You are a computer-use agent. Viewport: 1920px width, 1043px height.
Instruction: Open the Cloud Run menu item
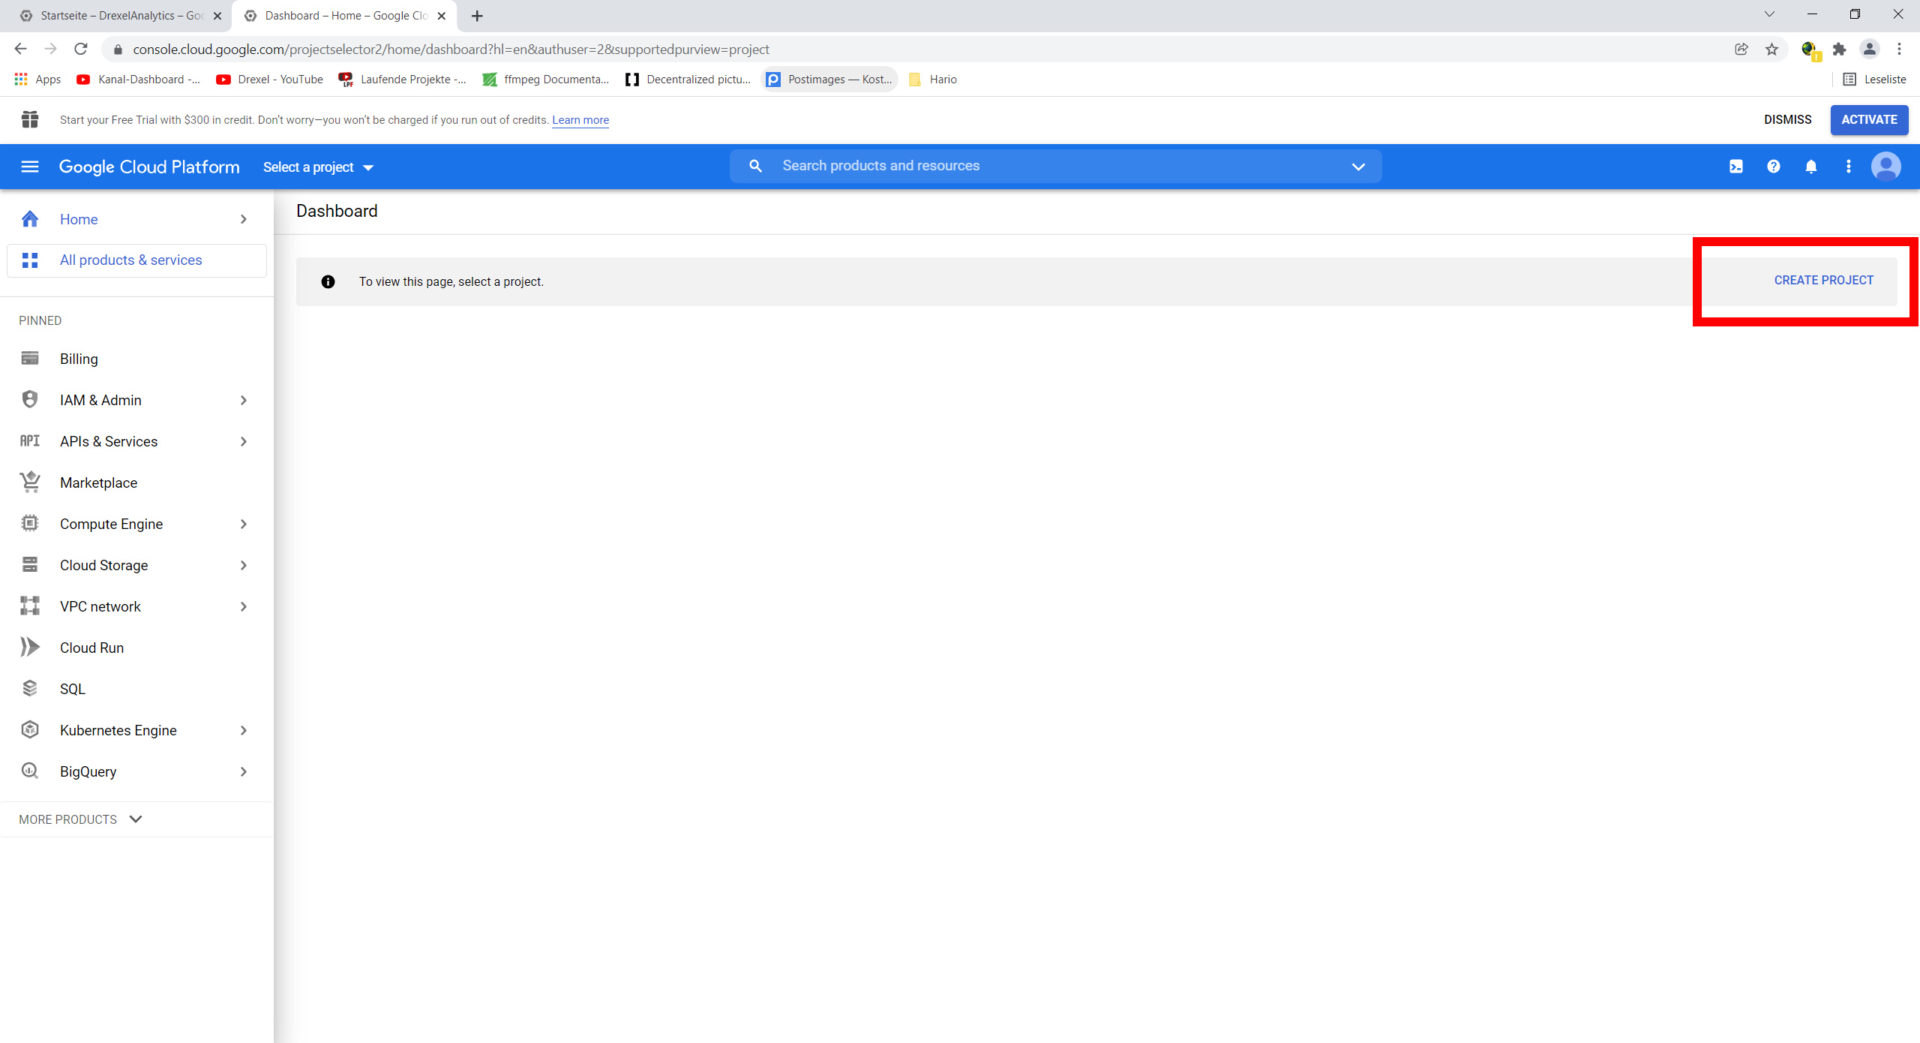click(136, 647)
